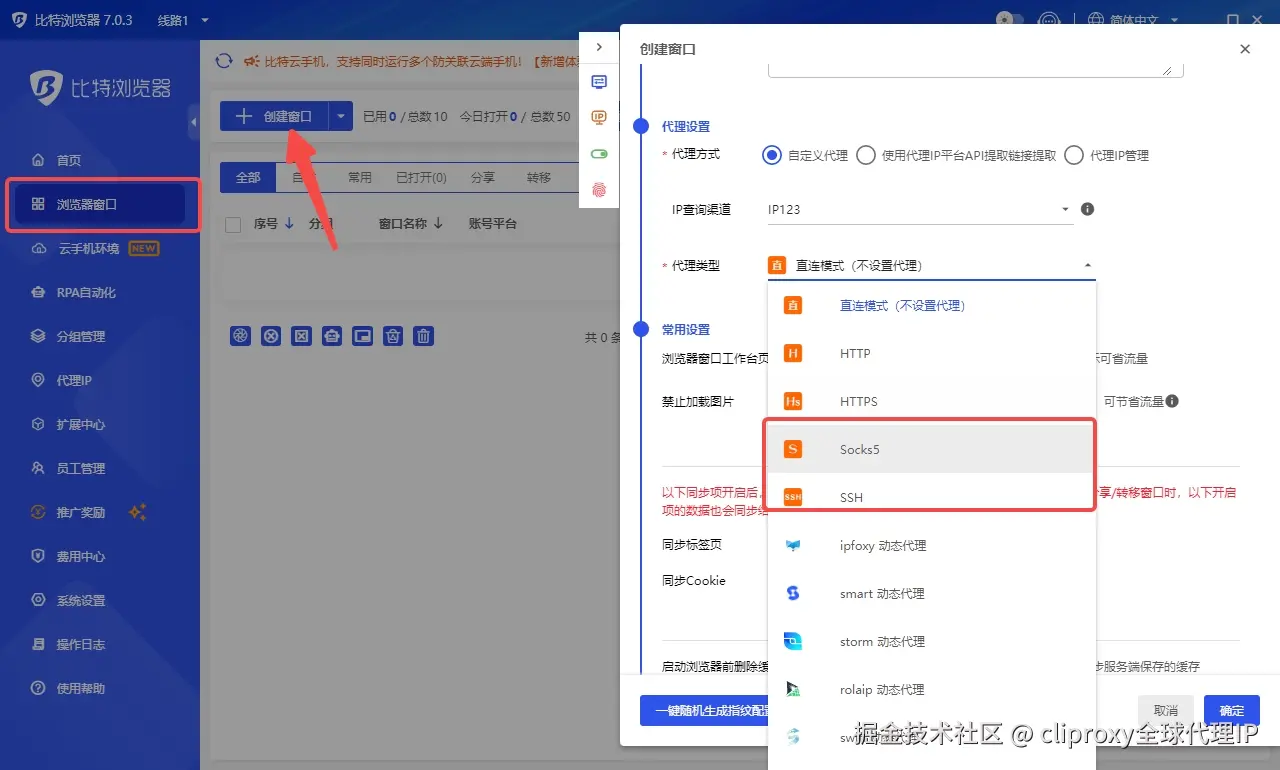Click the 使用帮助 question icon
Image resolution: width=1280 pixels, height=770 pixels.
(x=38, y=688)
